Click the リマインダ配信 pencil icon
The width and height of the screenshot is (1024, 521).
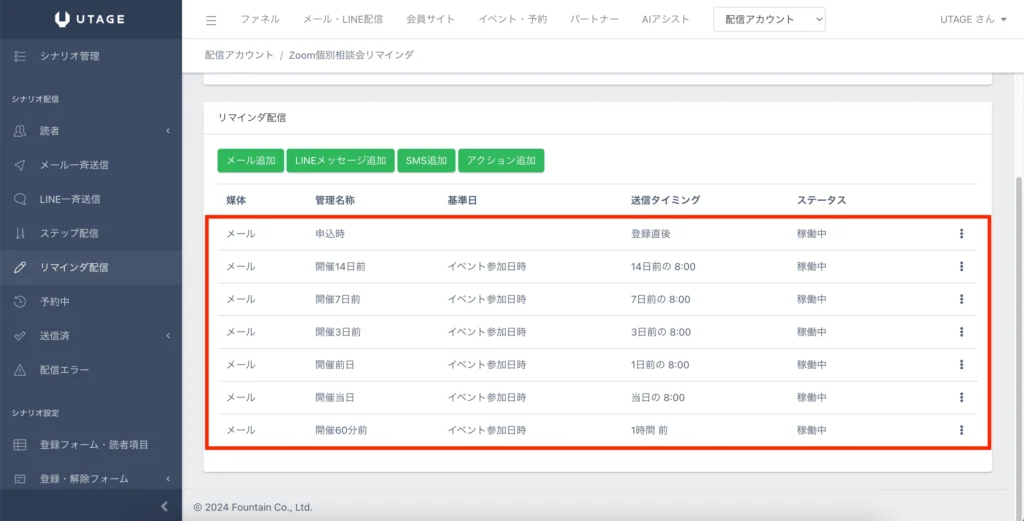(x=20, y=267)
